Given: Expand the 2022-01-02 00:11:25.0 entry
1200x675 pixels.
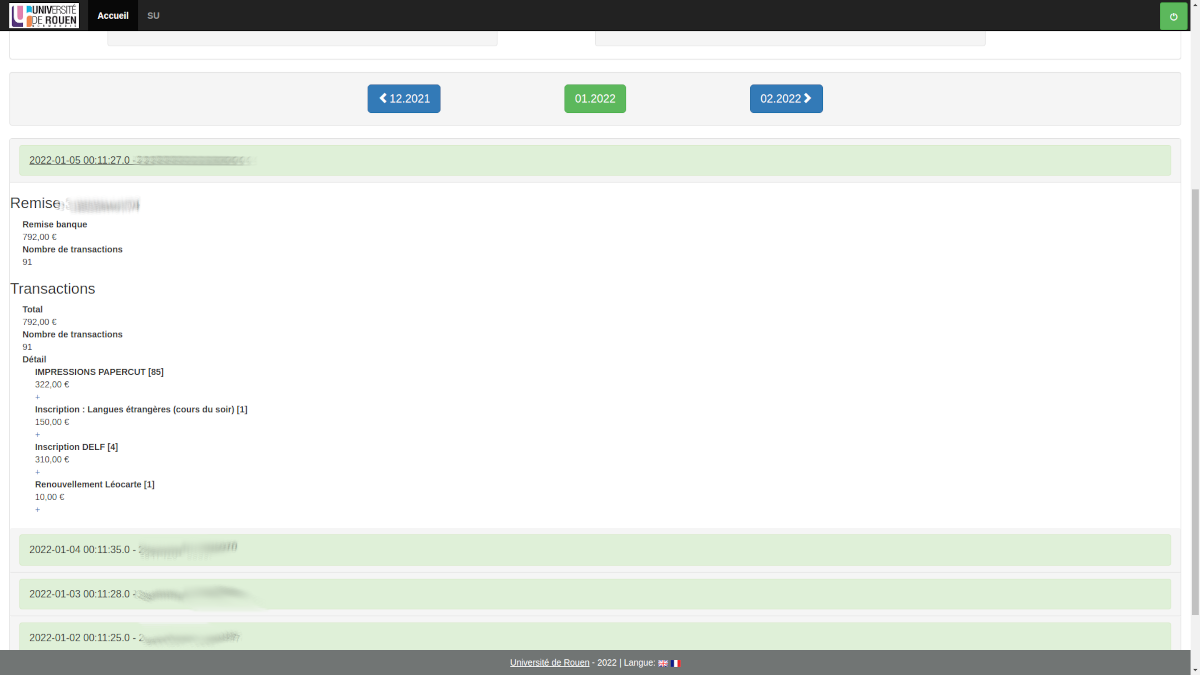Looking at the screenshot, I should (79, 637).
